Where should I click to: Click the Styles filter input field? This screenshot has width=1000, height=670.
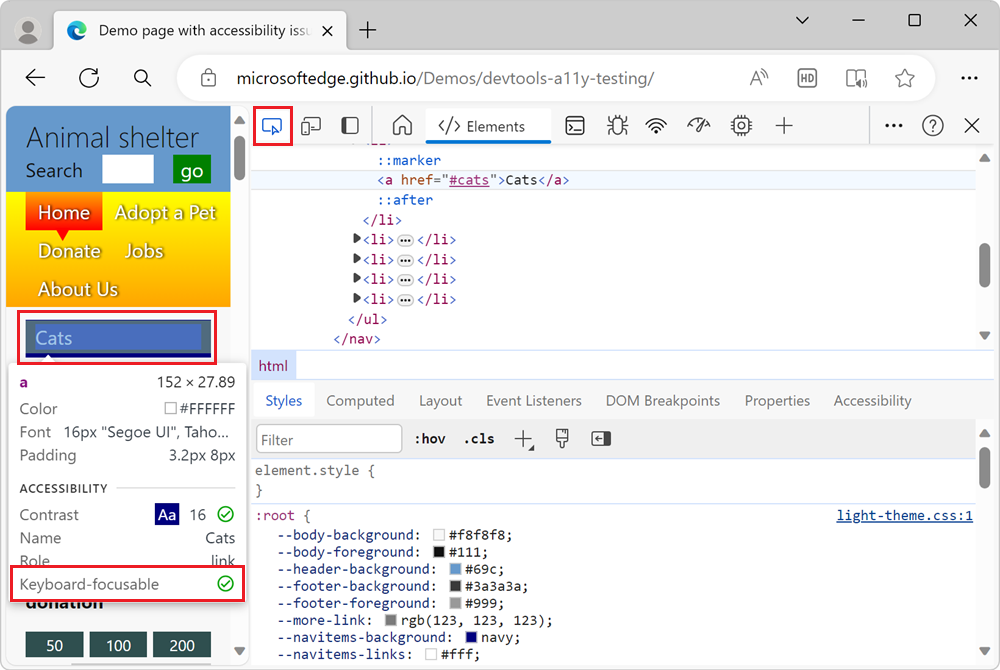click(328, 439)
